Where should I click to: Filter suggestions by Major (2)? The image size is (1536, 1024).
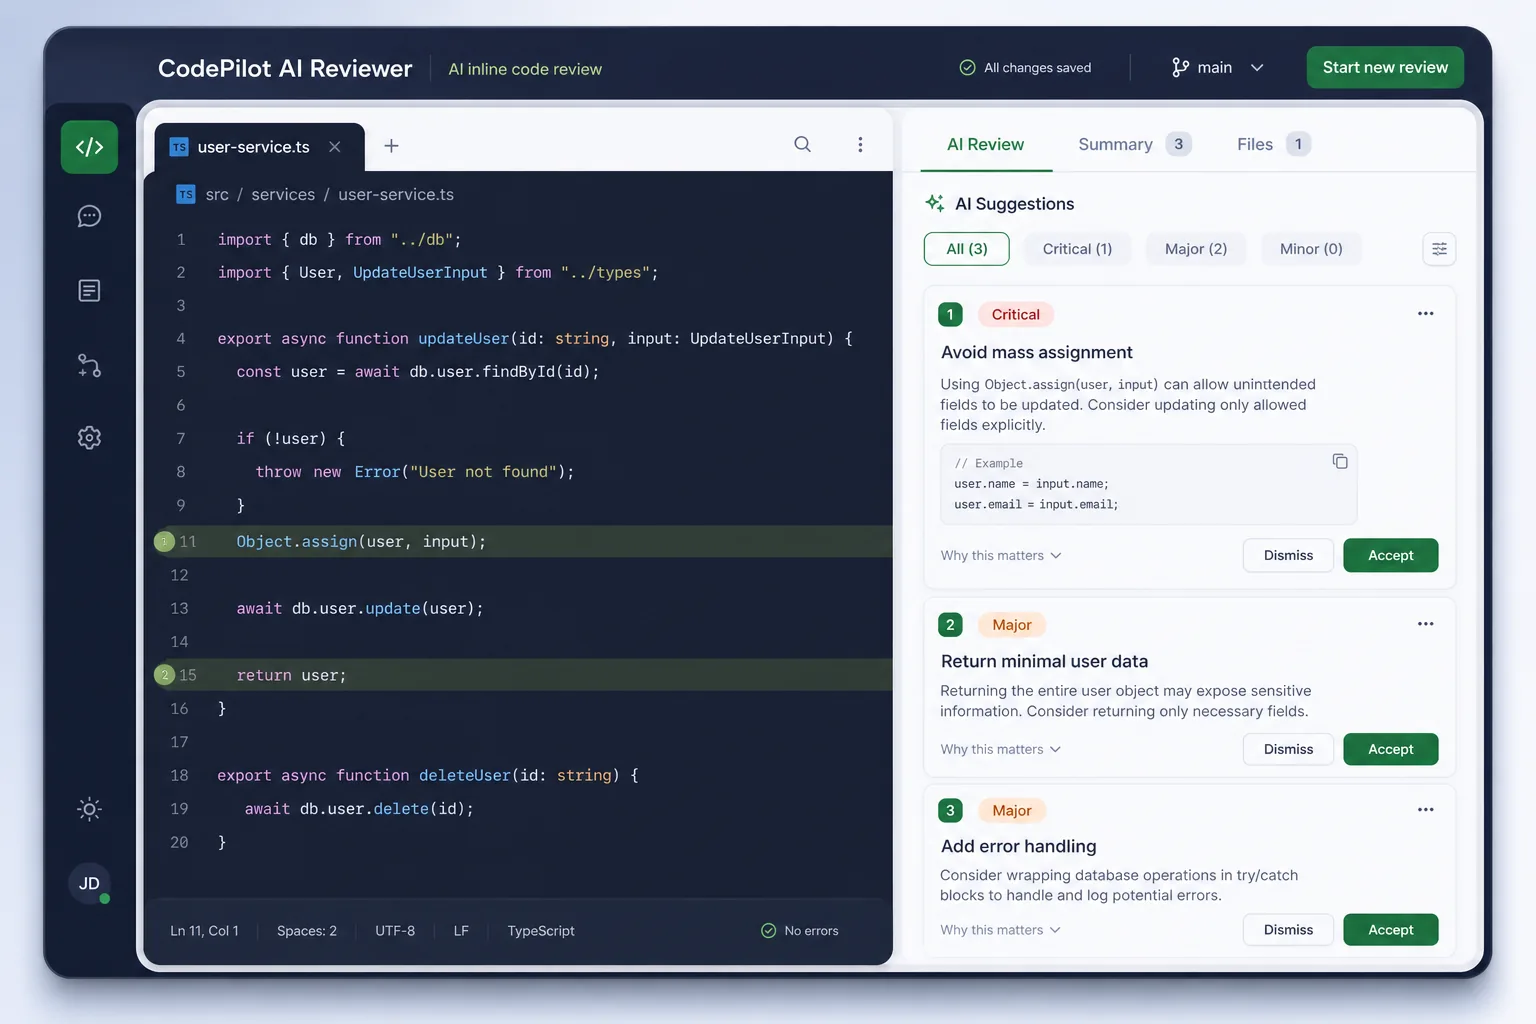(1195, 249)
